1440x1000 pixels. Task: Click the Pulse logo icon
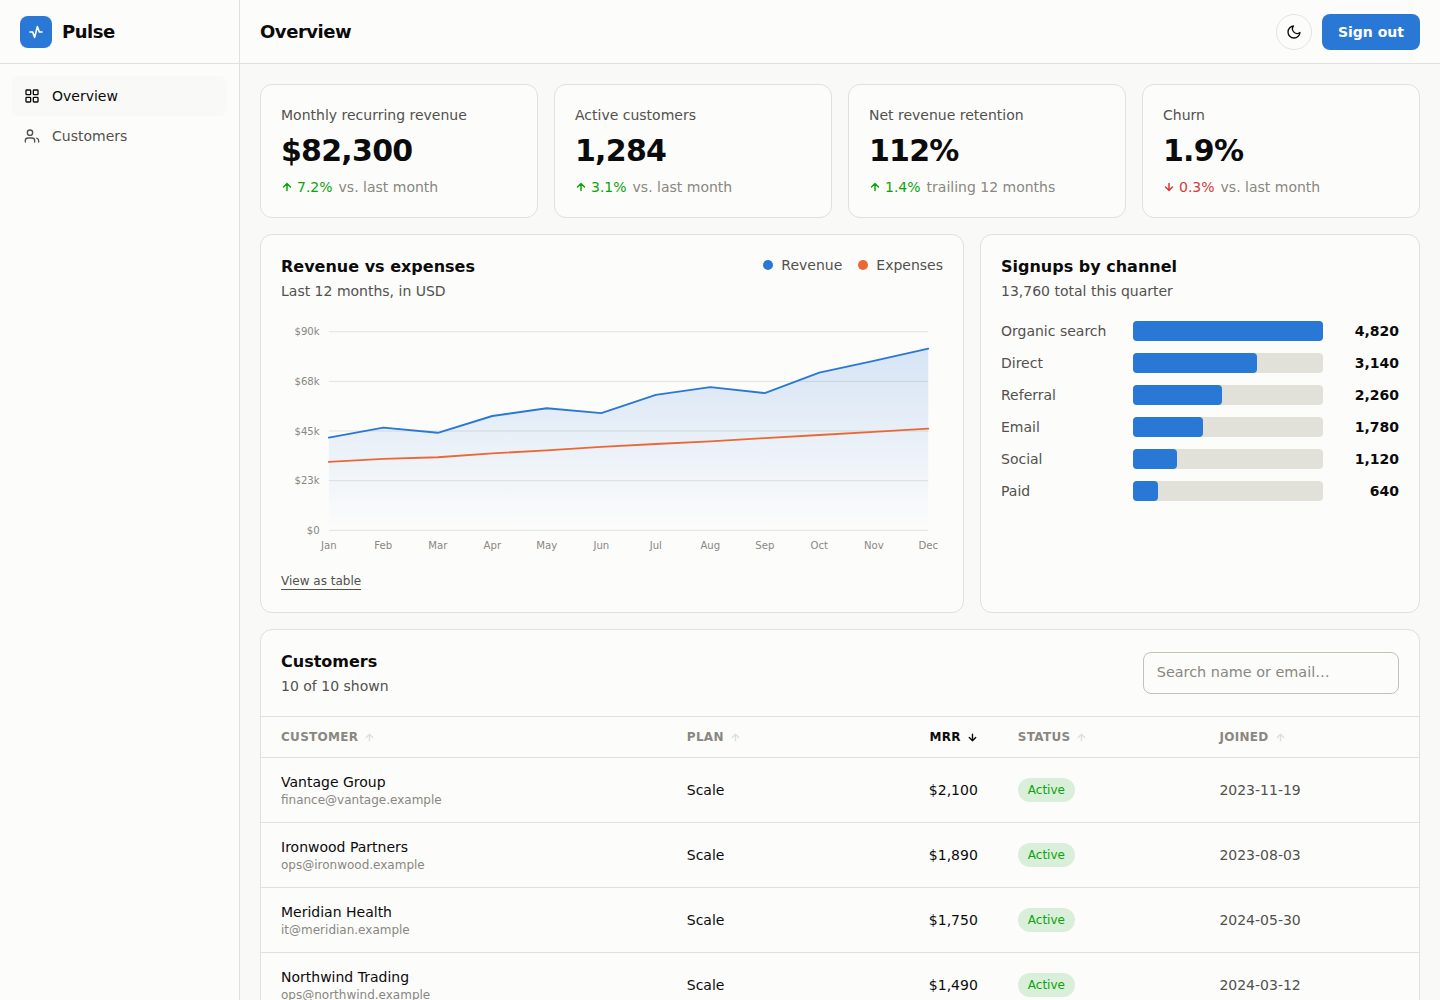[36, 32]
